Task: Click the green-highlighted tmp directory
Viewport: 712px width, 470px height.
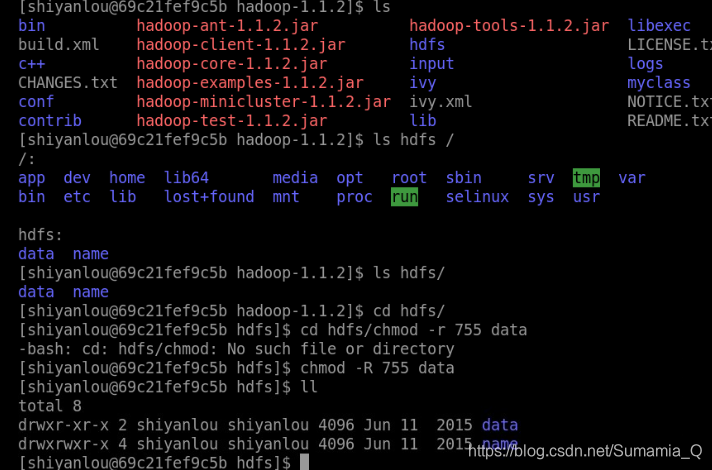Action: (x=586, y=178)
